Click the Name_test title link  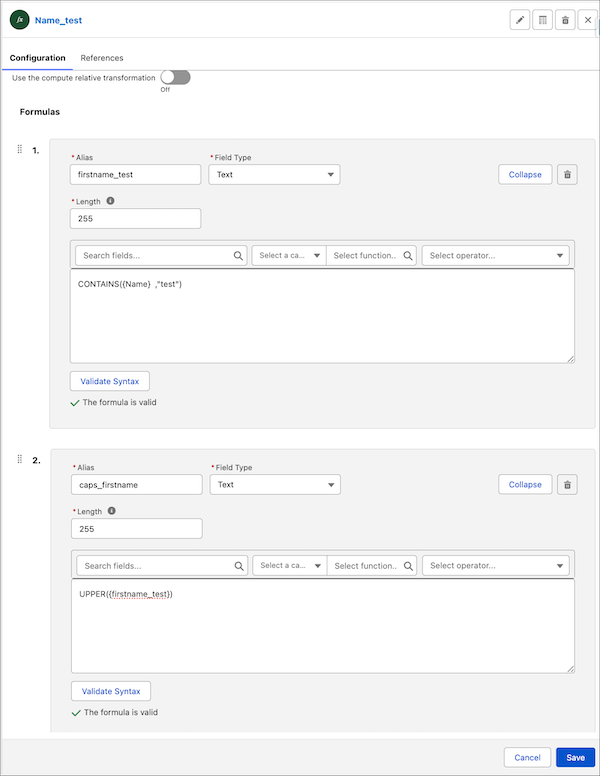[x=58, y=20]
